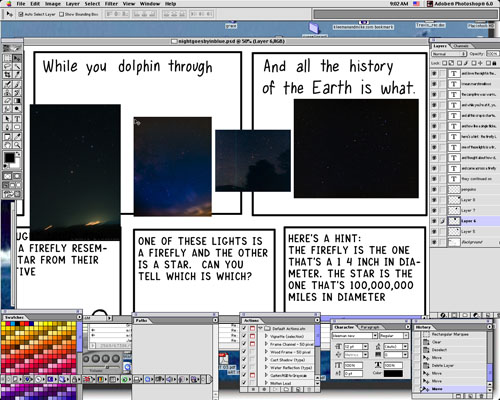Activate the Crop tool

click(7, 74)
